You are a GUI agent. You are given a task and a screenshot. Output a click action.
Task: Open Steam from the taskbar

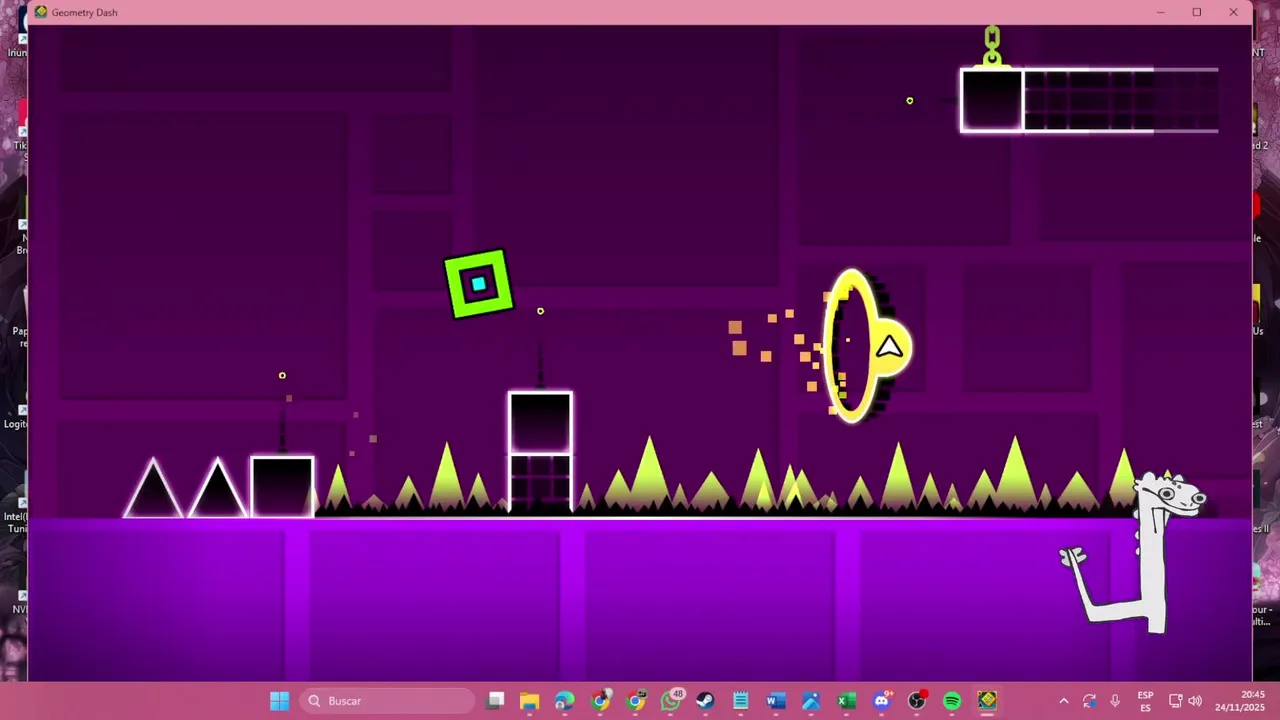tap(705, 701)
